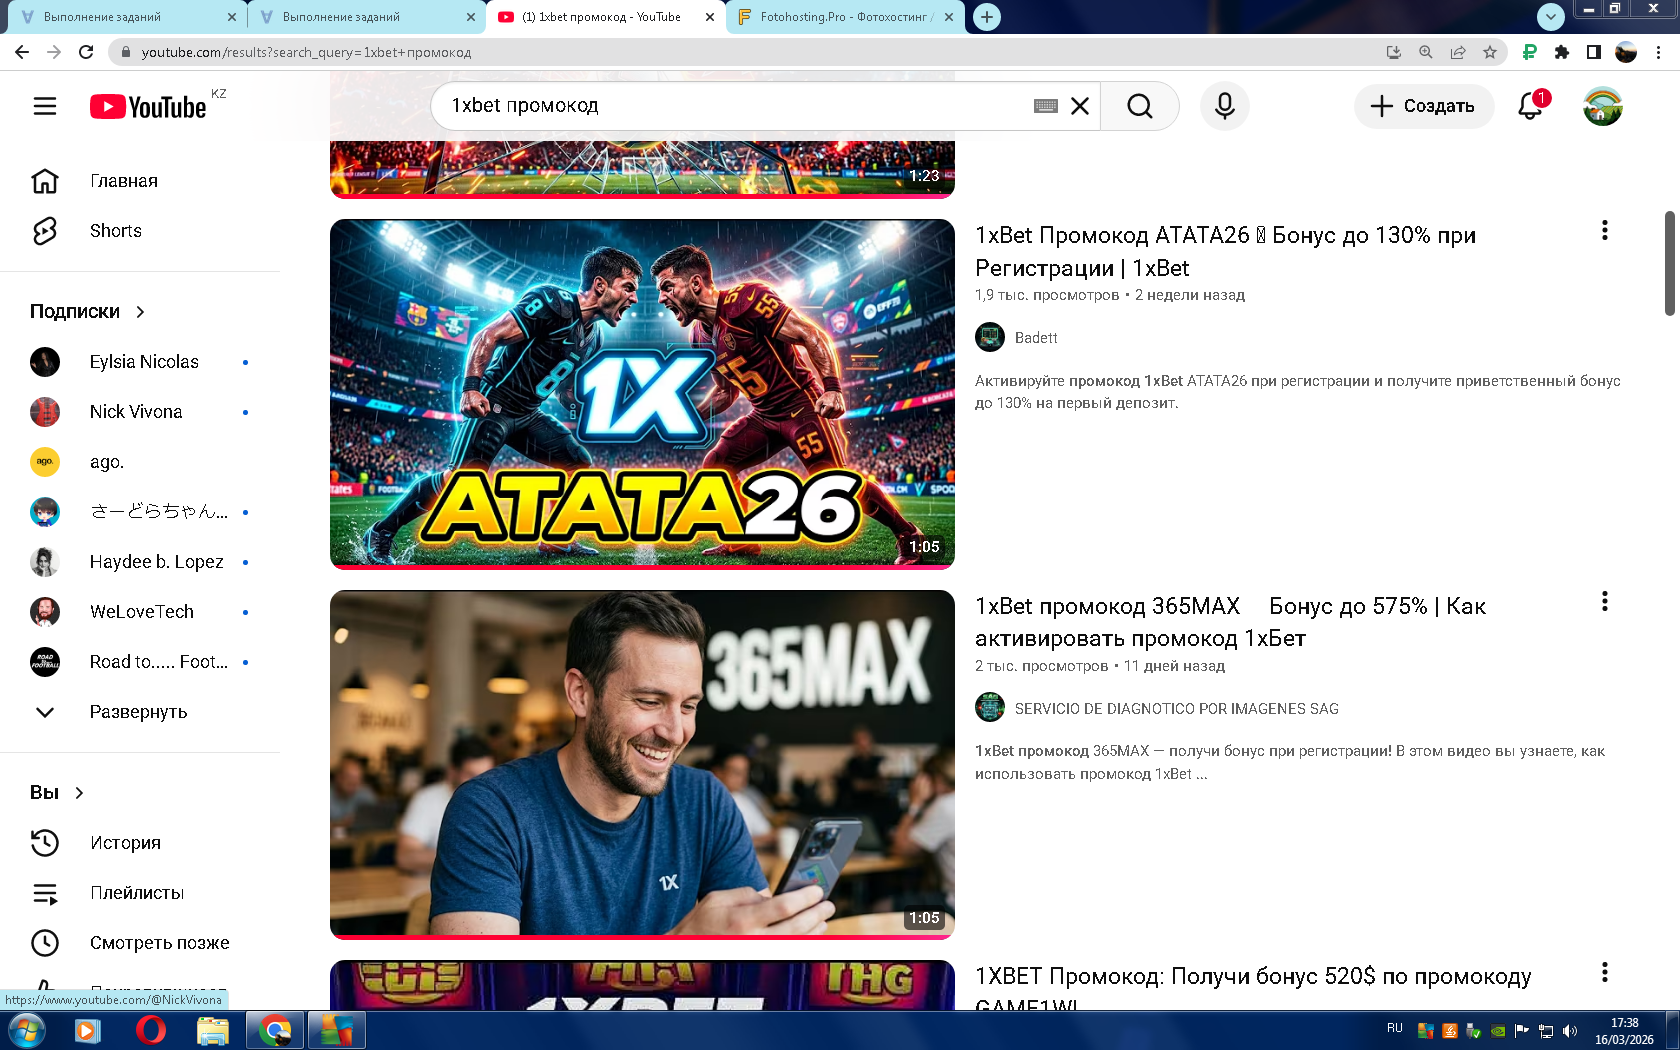Play the ATATA26 video thumbnail

click(642, 394)
